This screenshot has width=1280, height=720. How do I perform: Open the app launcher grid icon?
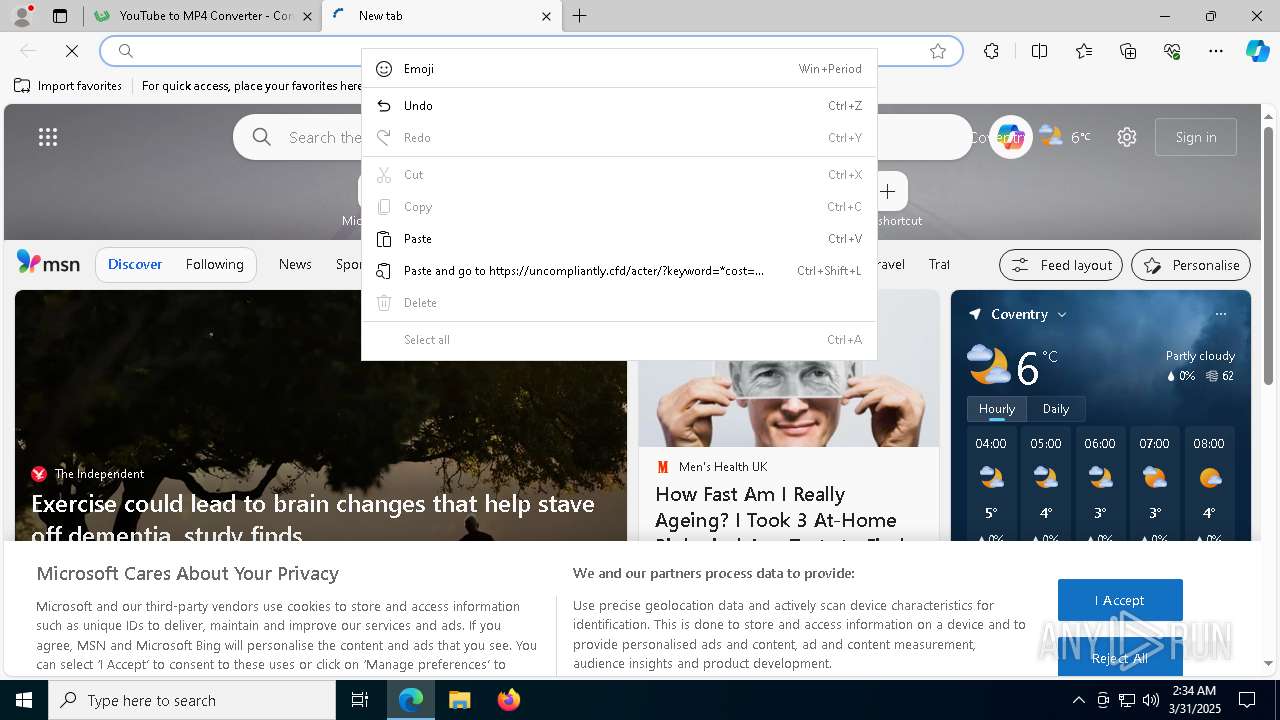click(x=48, y=137)
